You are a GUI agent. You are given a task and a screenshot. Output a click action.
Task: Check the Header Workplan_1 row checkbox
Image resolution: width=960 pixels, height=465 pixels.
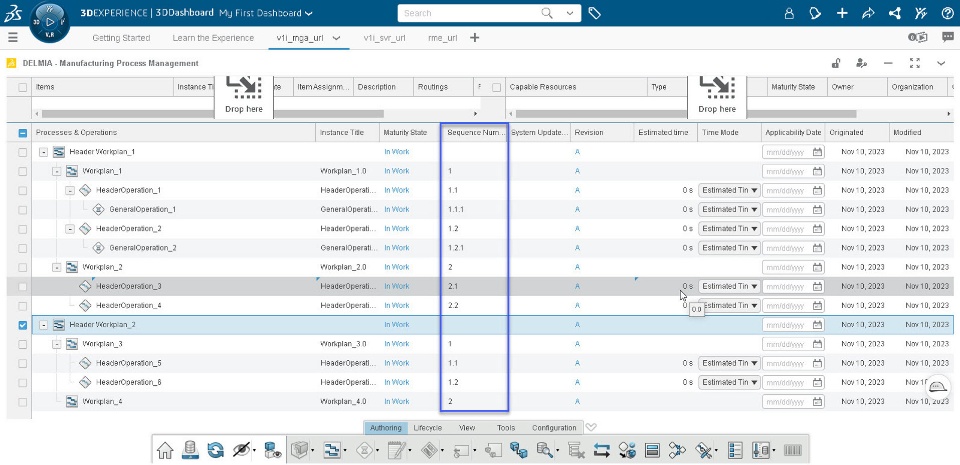pyautogui.click(x=23, y=152)
